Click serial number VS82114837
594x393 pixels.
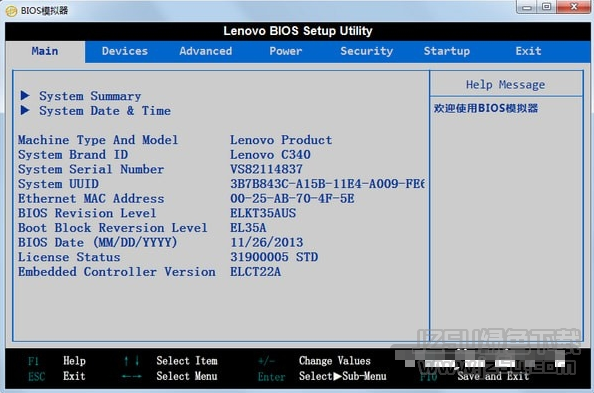(x=266, y=169)
